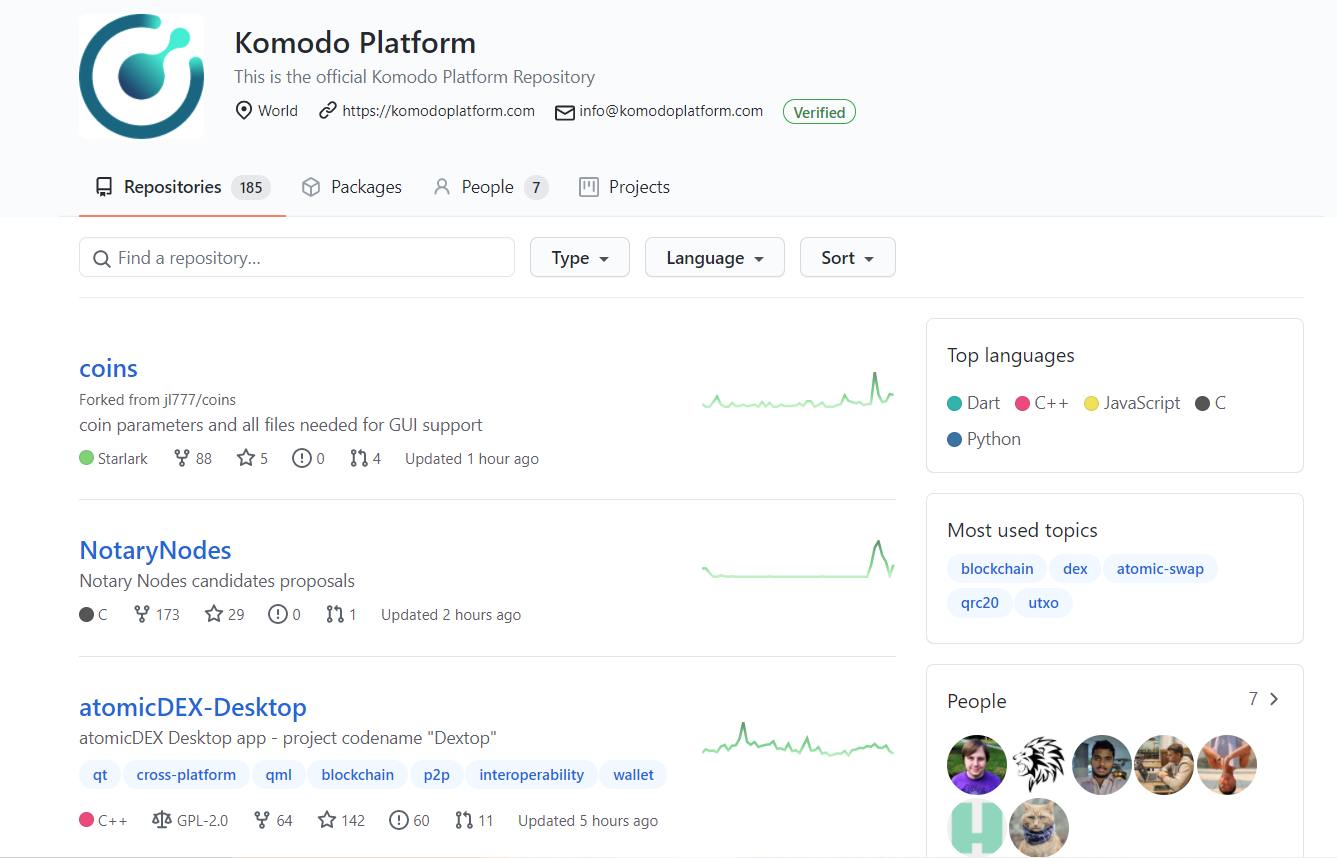Switch to the Packages tab
The height and width of the screenshot is (858, 1337).
[352, 187]
